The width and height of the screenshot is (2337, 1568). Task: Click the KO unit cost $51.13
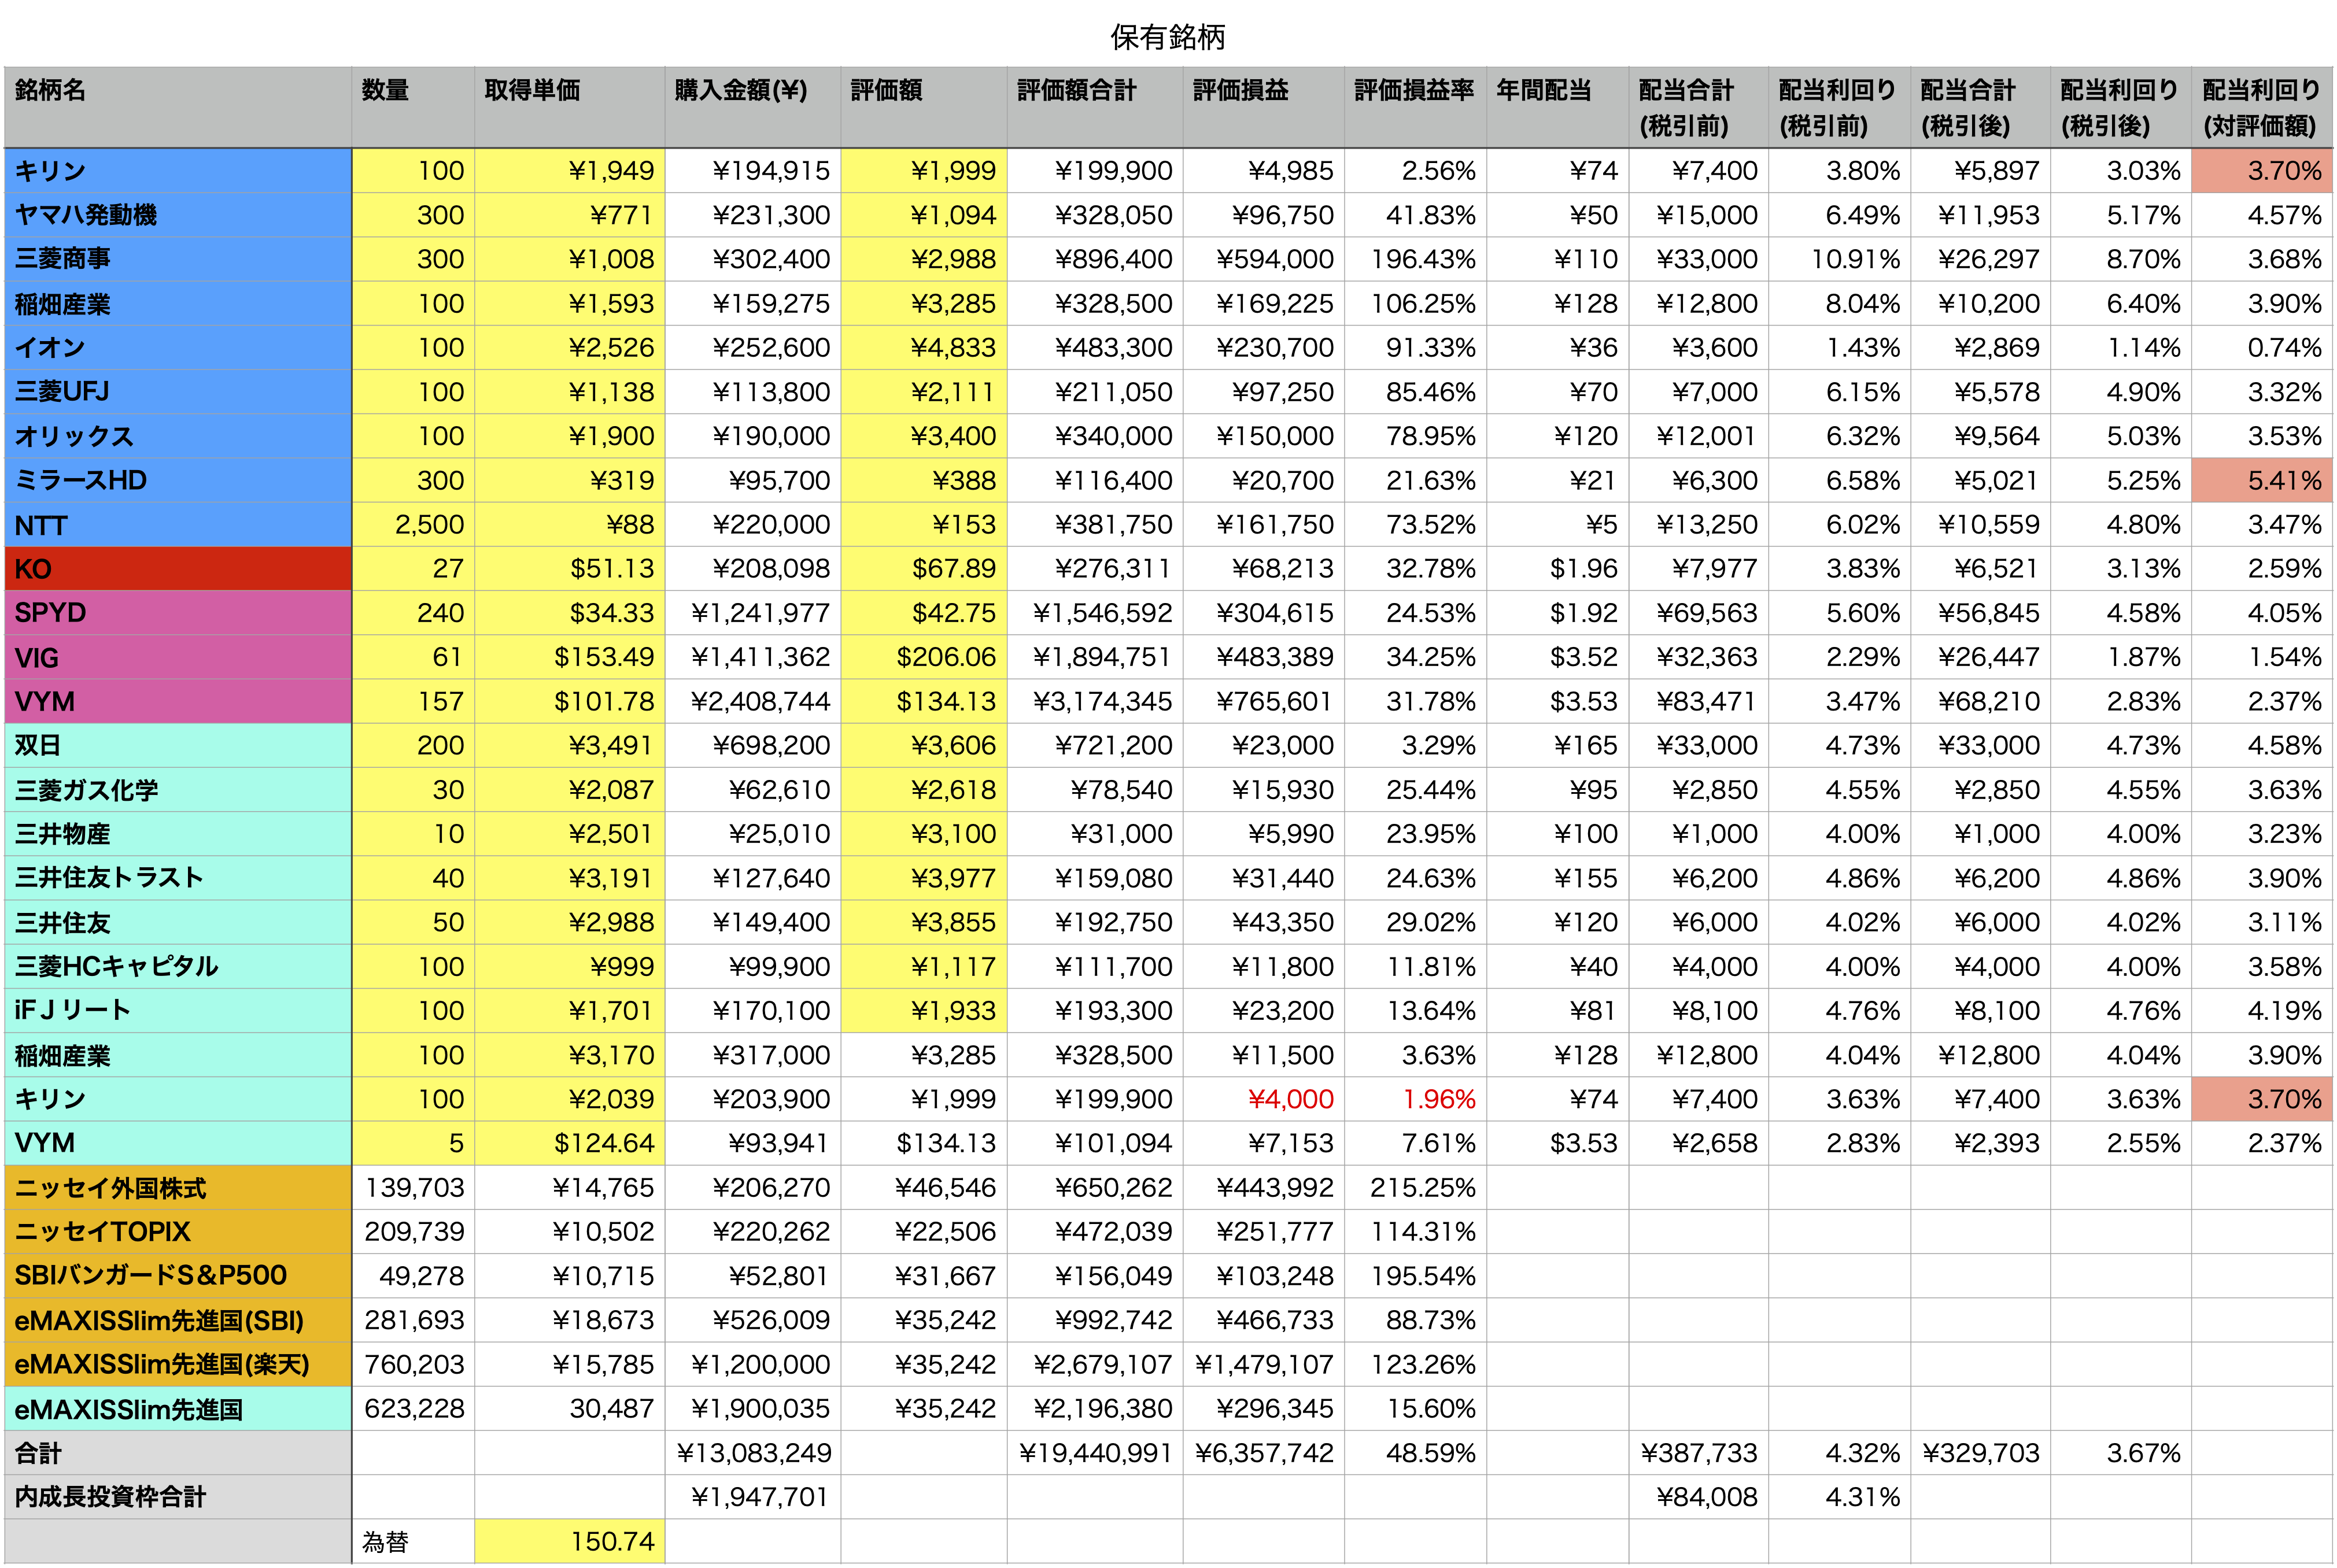pyautogui.click(x=569, y=569)
